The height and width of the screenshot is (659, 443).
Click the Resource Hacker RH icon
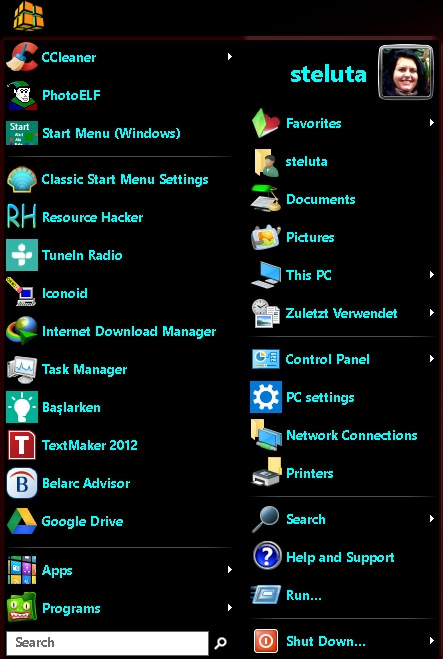point(22,217)
